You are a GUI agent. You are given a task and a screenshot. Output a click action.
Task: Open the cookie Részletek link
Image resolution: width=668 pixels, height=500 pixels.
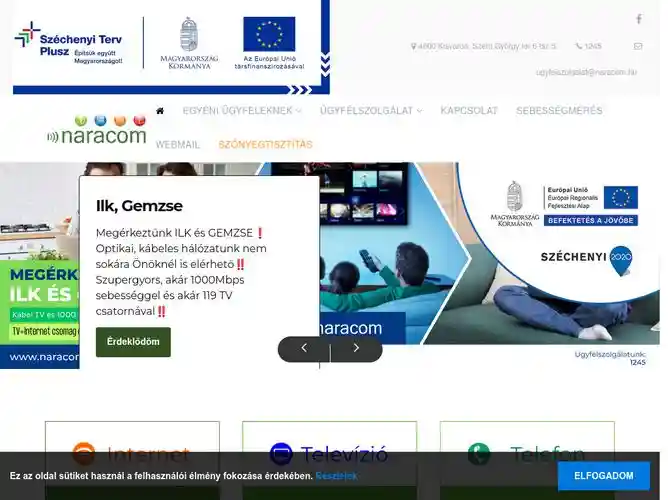point(337,476)
